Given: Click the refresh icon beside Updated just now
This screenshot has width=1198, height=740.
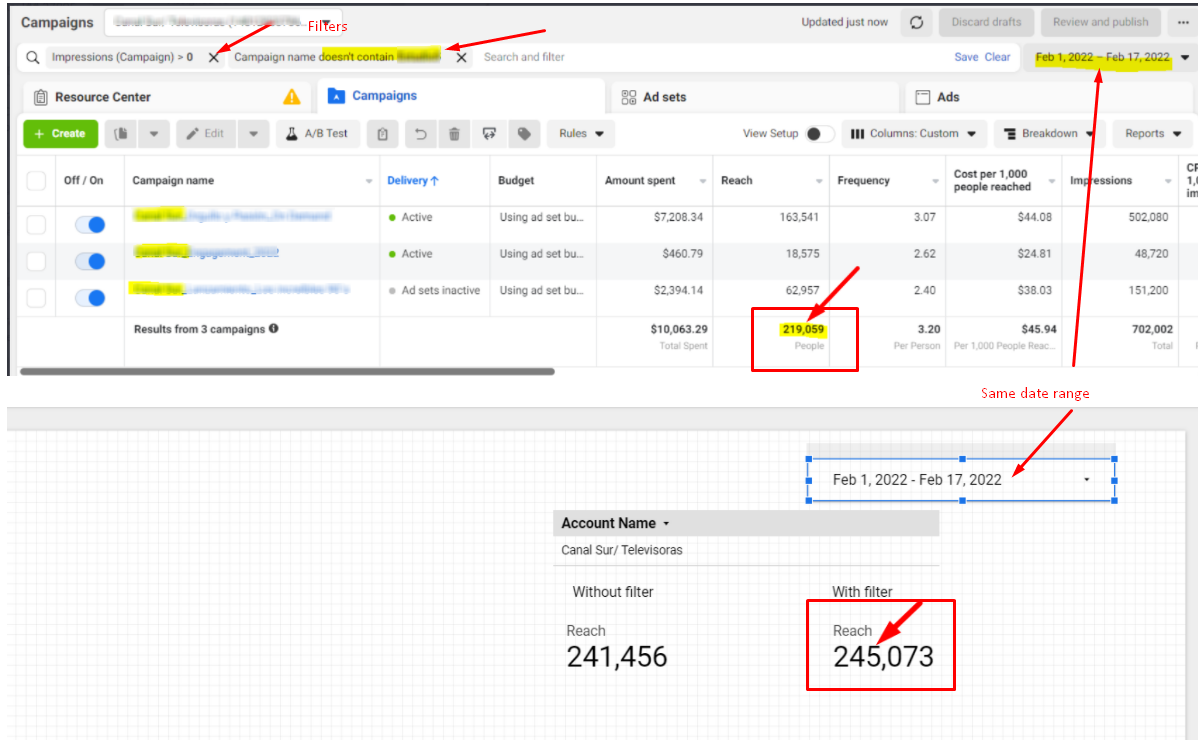Looking at the screenshot, I should pos(917,22).
